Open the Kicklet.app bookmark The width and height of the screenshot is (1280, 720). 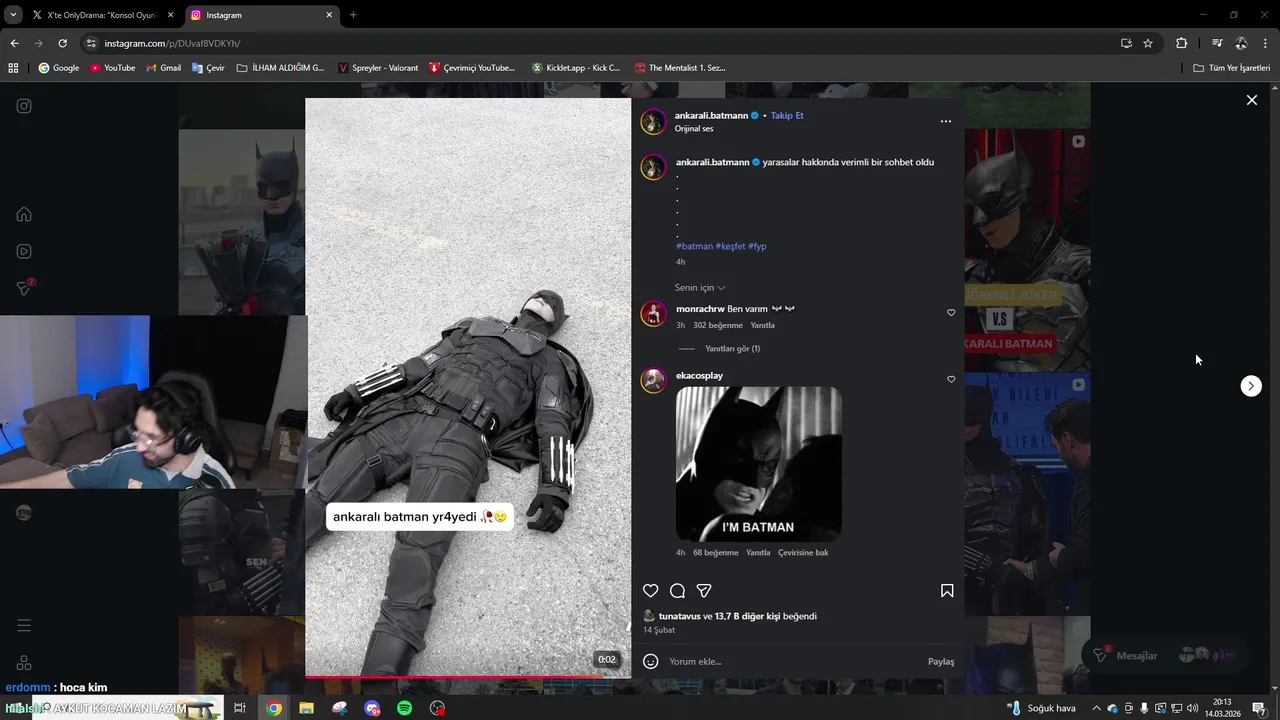coord(576,68)
